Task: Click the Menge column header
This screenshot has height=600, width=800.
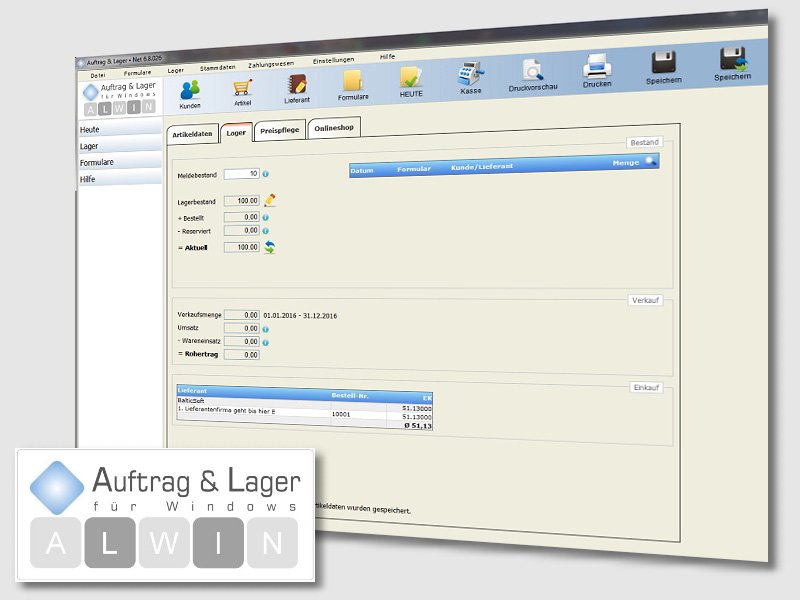Action: (x=626, y=163)
